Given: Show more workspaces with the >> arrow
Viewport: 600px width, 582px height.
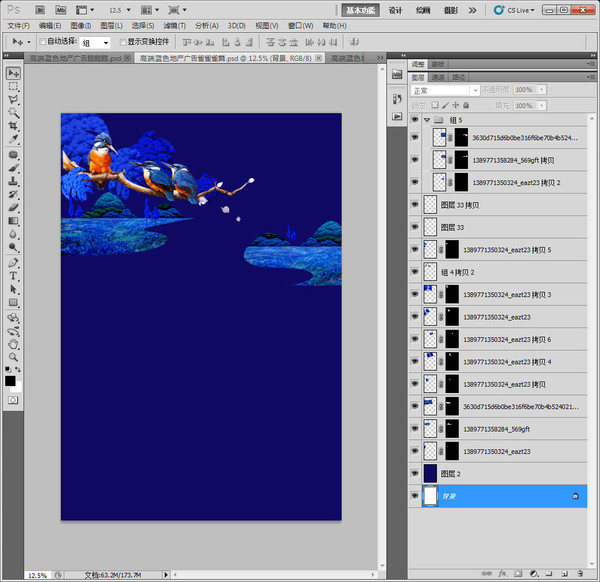Looking at the screenshot, I should (473, 10).
